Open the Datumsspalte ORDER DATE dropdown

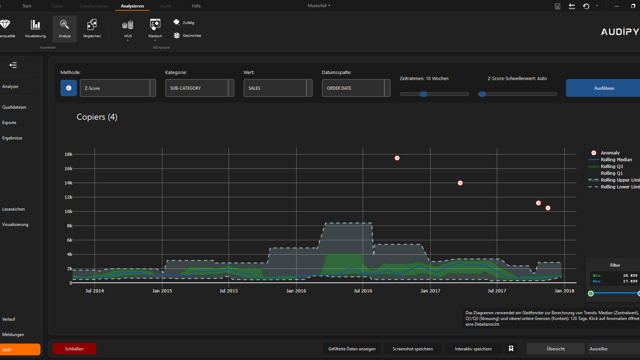point(356,88)
